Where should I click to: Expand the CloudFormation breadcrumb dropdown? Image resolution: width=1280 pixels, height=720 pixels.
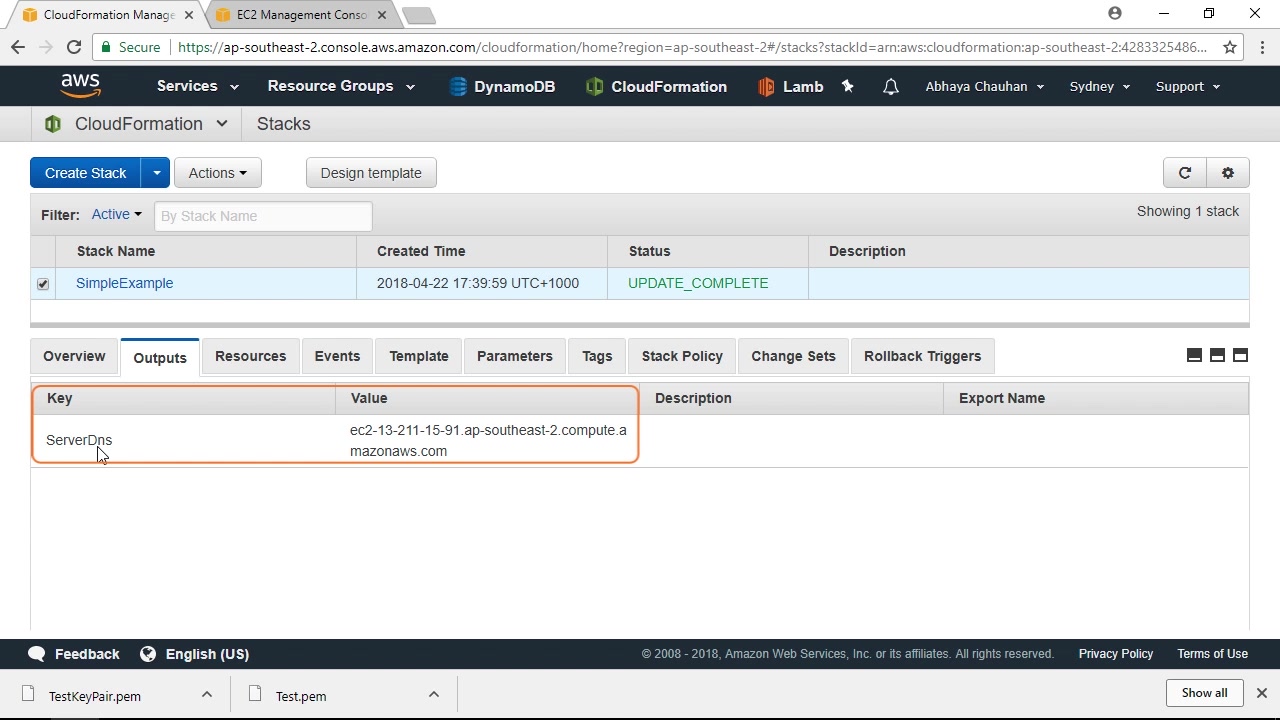(222, 124)
